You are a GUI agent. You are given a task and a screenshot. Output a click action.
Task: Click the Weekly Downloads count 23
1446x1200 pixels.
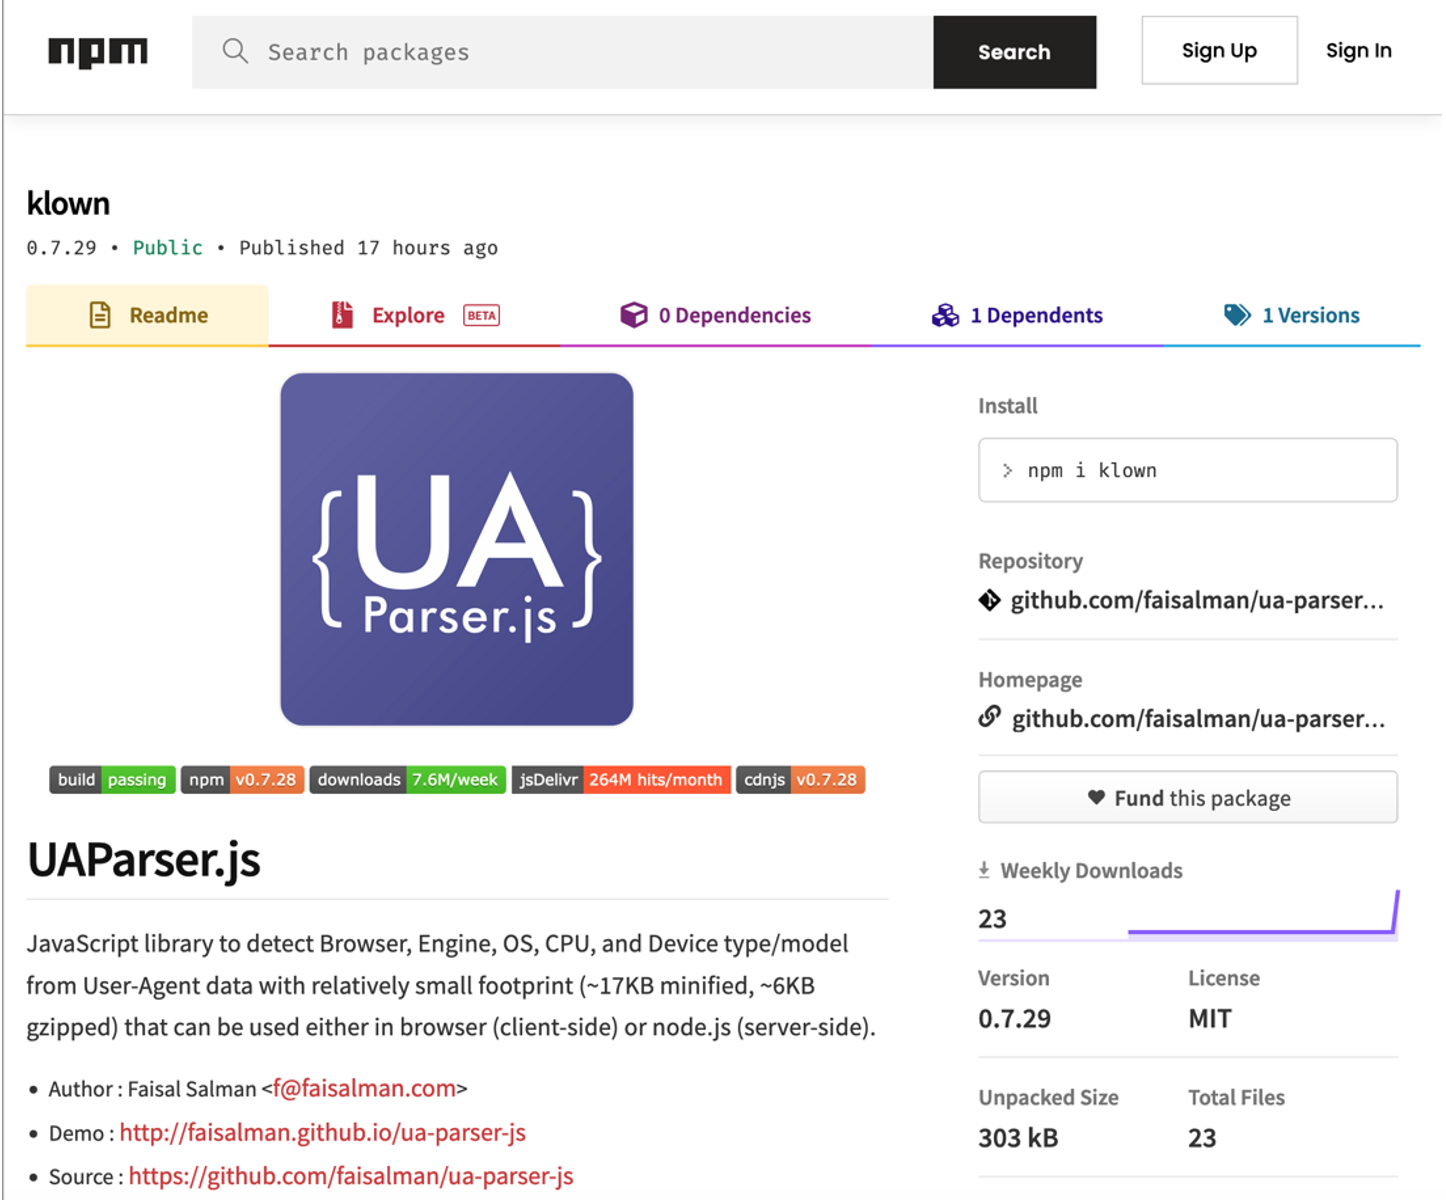(x=992, y=919)
